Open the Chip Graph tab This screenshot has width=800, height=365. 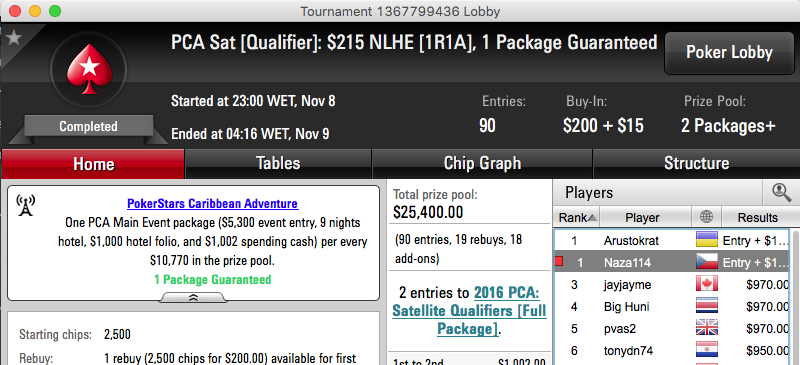pyautogui.click(x=482, y=163)
